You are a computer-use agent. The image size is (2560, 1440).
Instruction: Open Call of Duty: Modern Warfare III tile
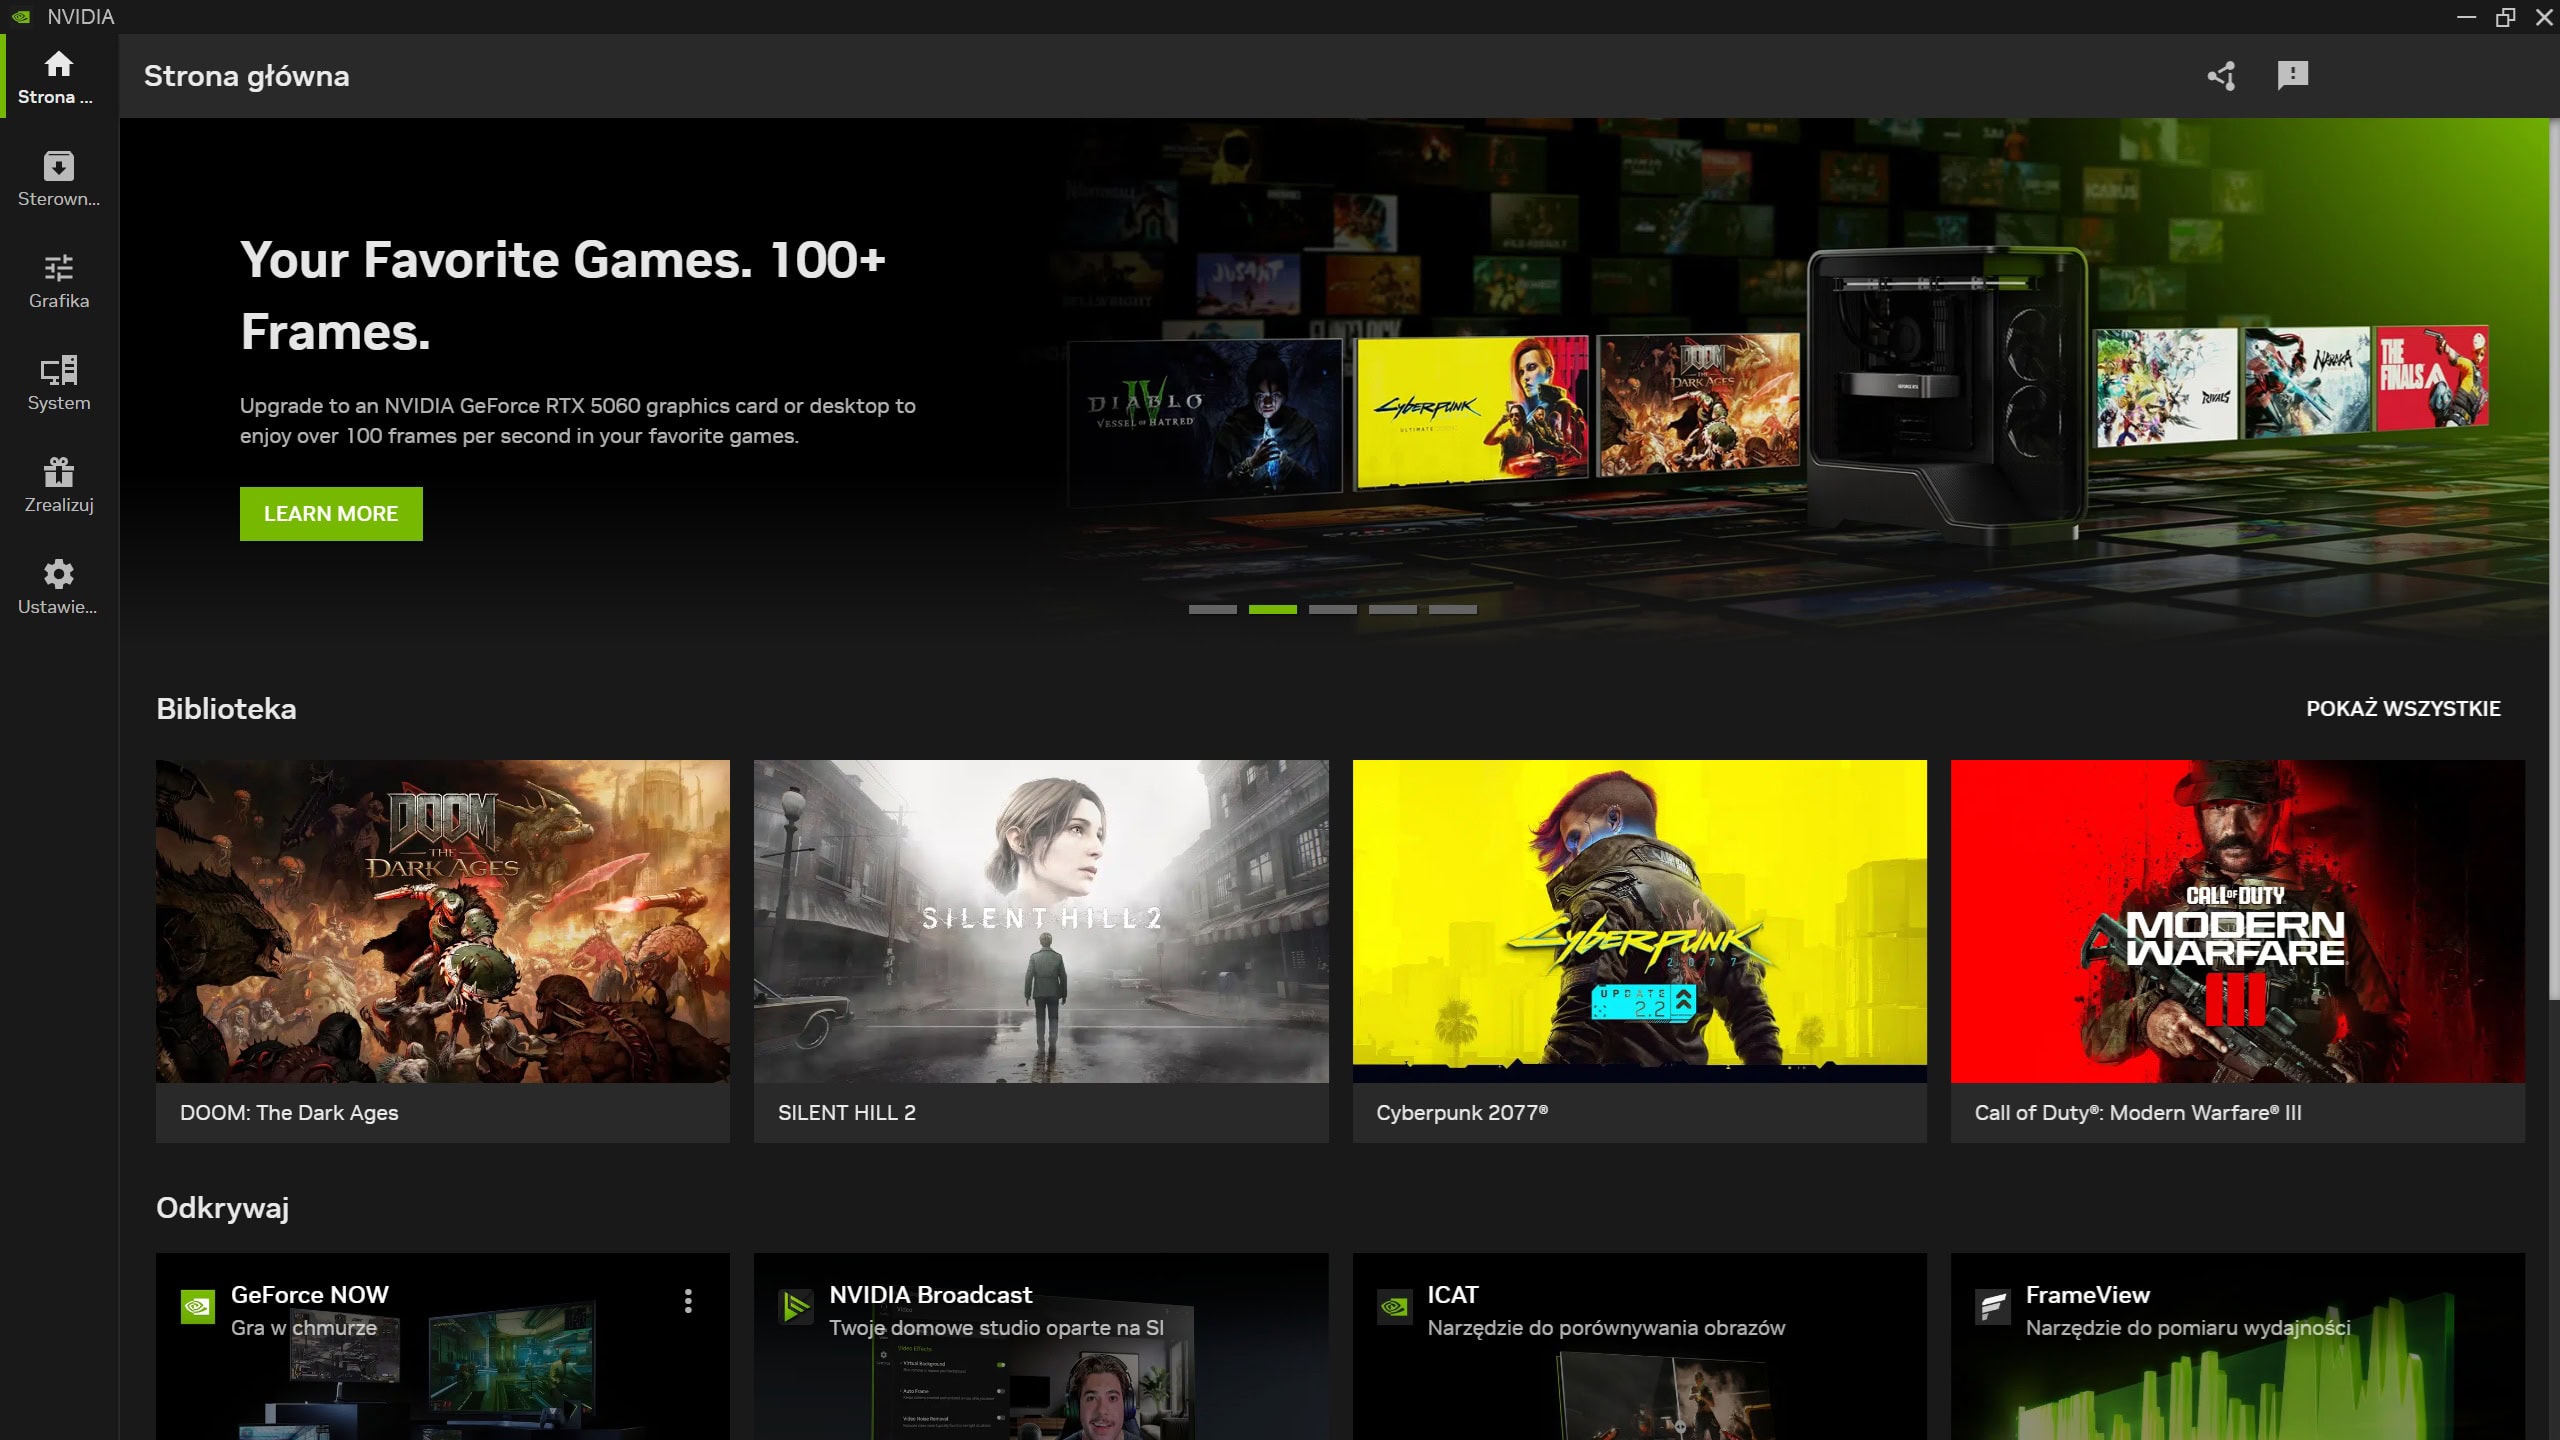point(2237,951)
